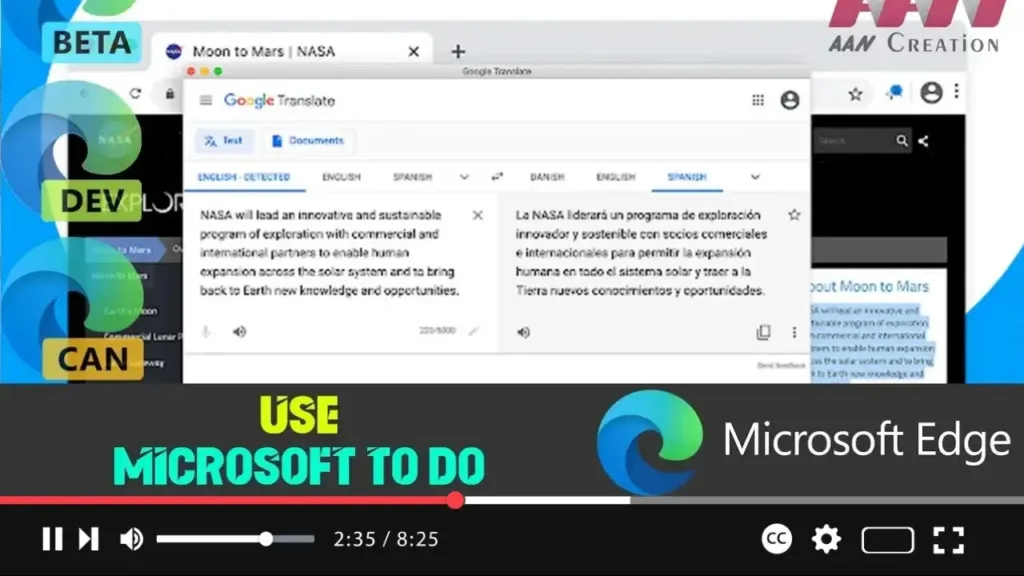Save translation using the star icon

tap(794, 215)
